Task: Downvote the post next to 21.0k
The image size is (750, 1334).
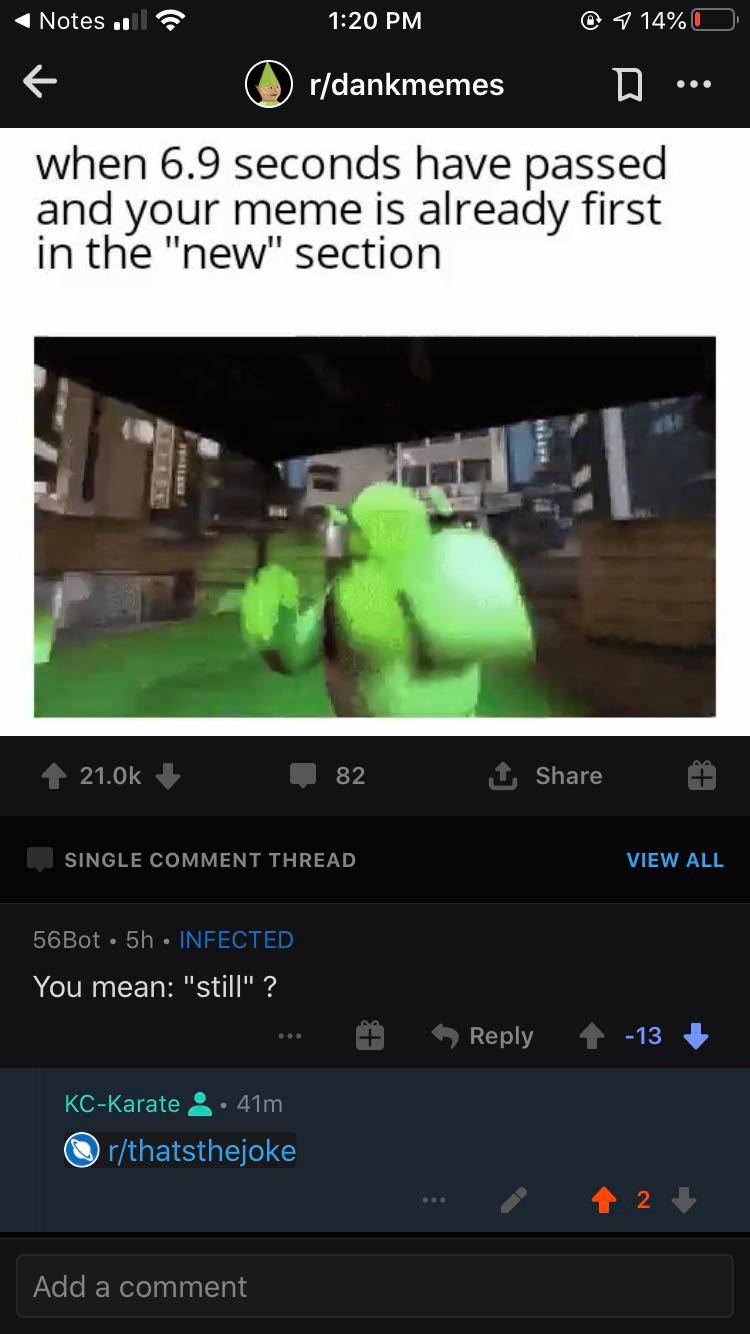Action: [169, 776]
